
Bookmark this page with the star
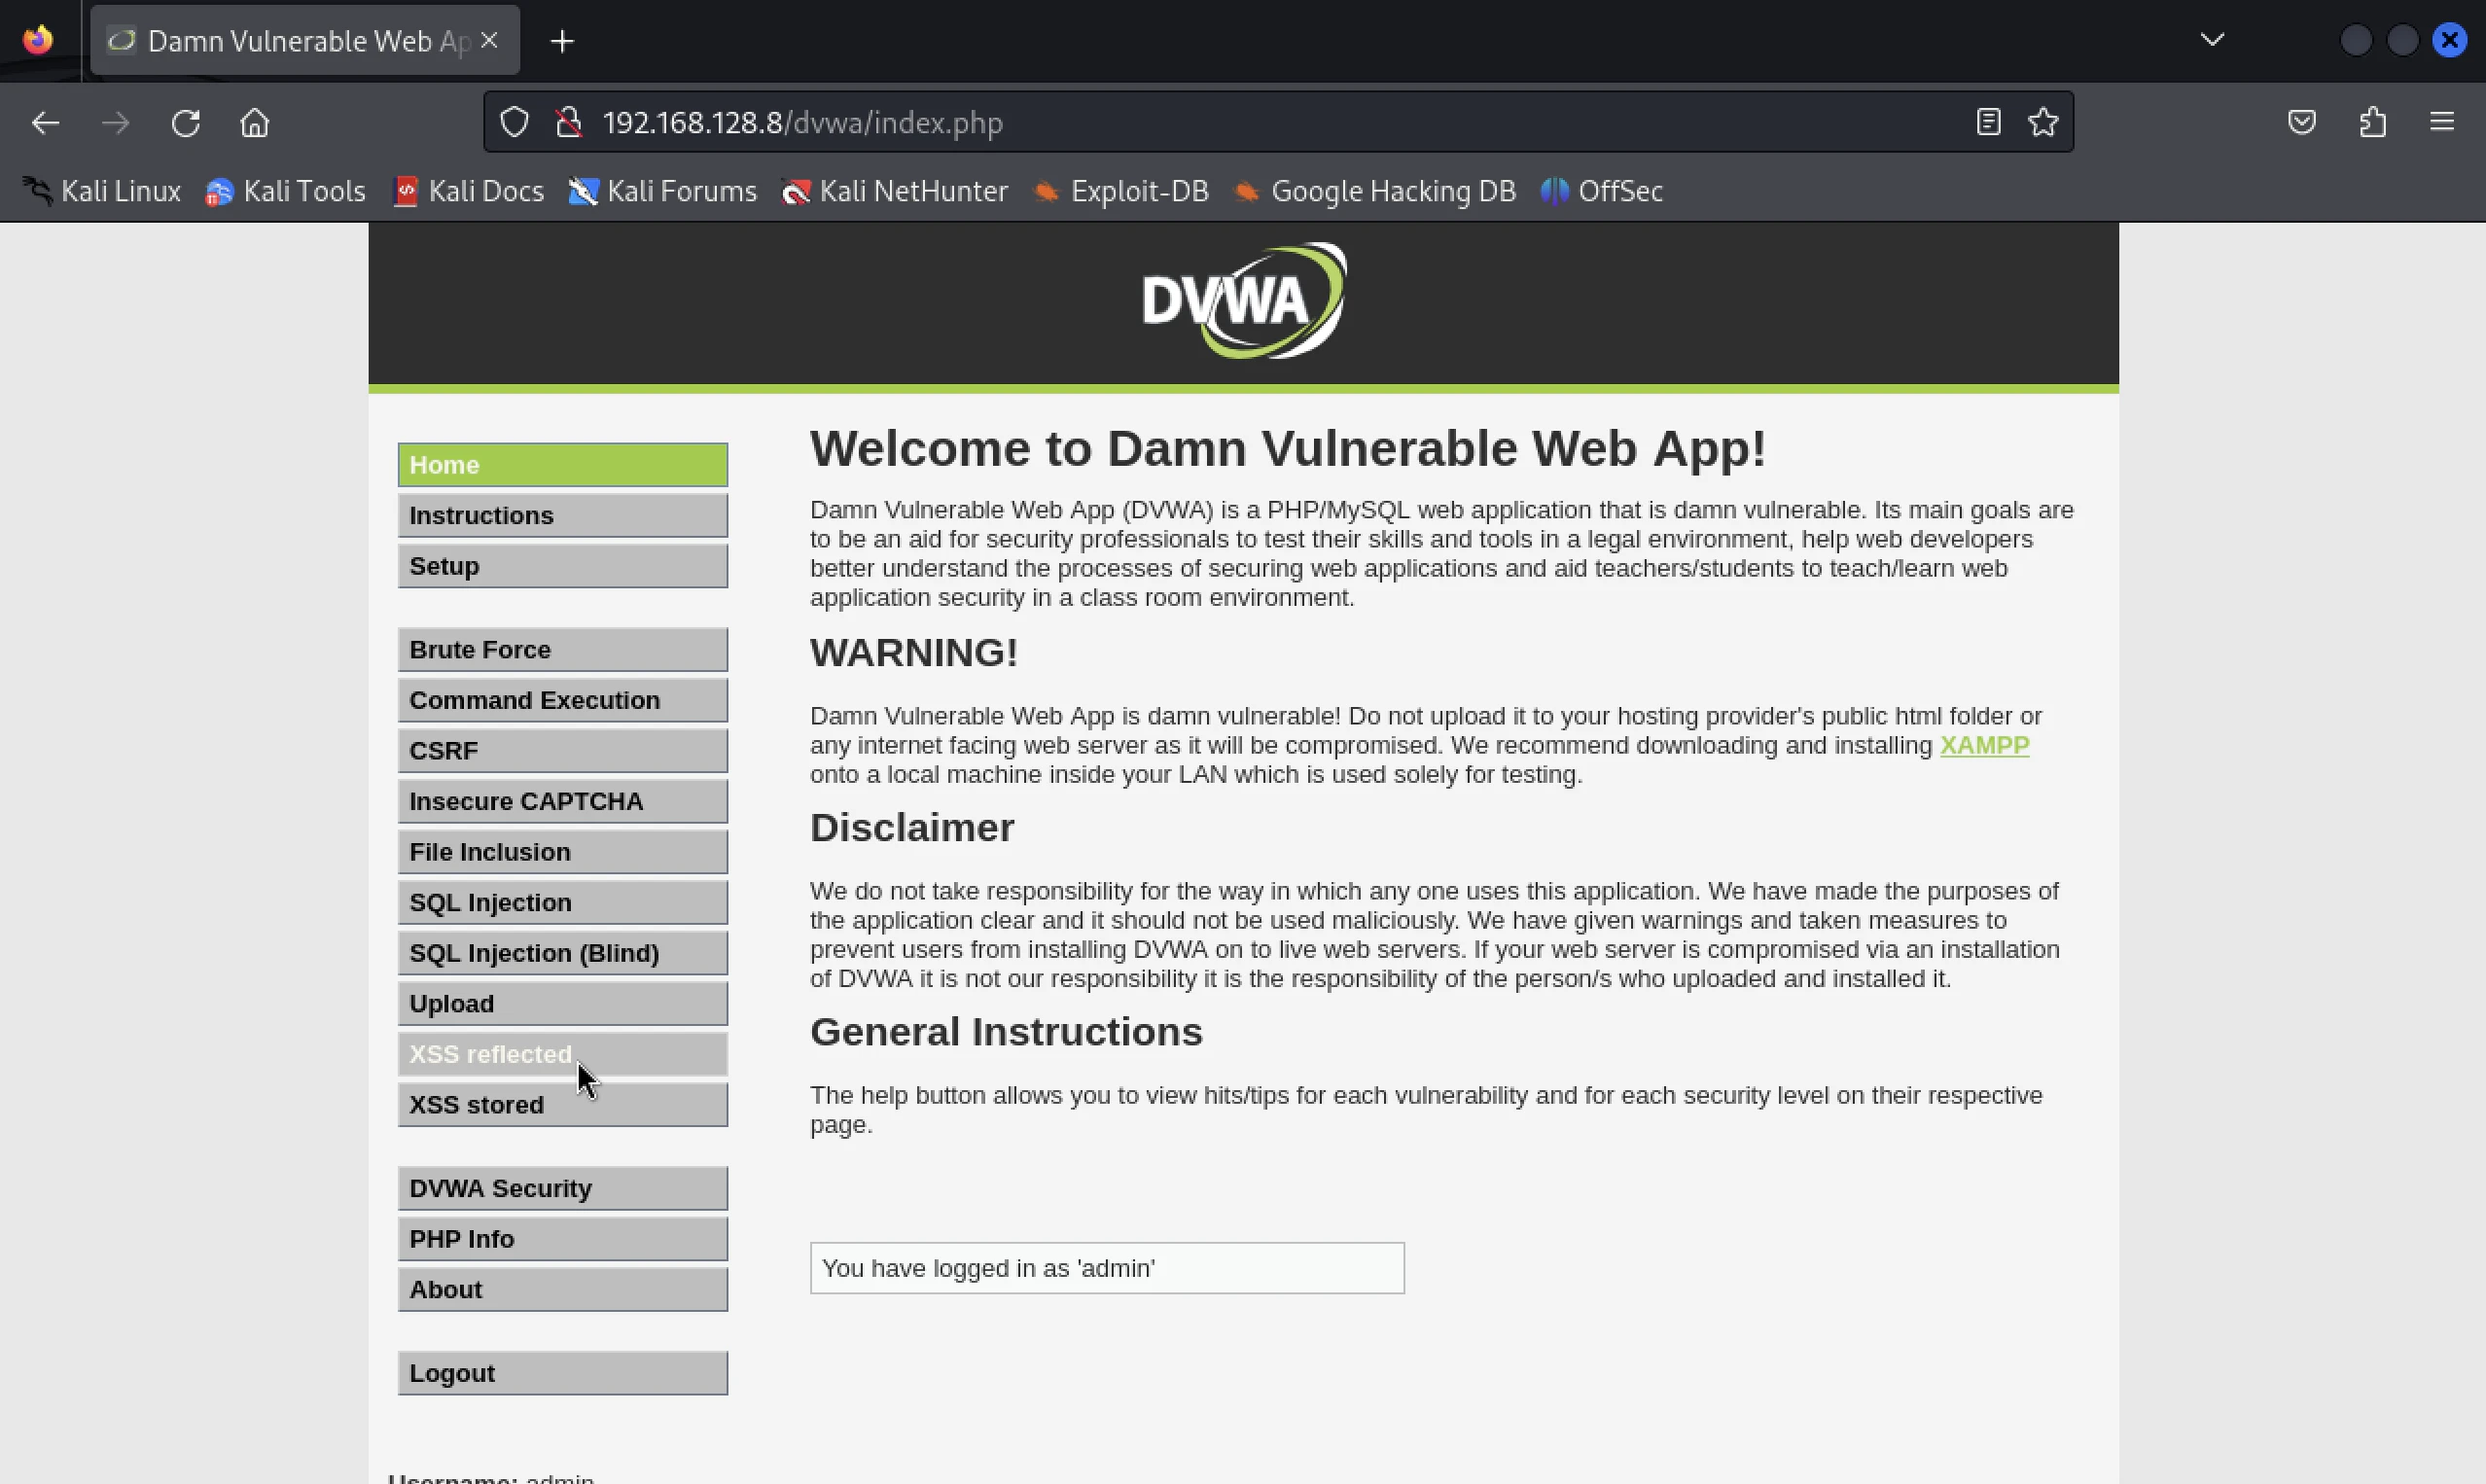[2043, 122]
